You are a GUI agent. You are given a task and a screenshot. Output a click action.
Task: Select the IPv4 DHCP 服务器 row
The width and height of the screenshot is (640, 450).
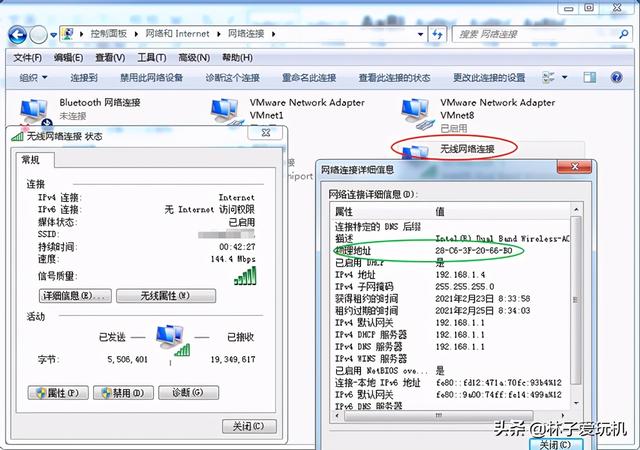(451, 335)
